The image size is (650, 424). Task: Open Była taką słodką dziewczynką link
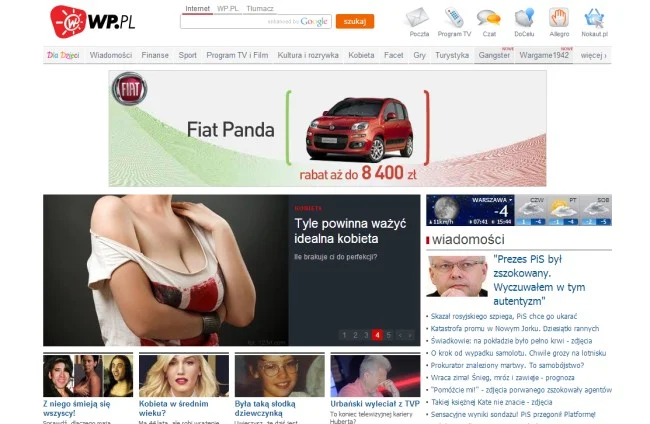(x=265, y=408)
